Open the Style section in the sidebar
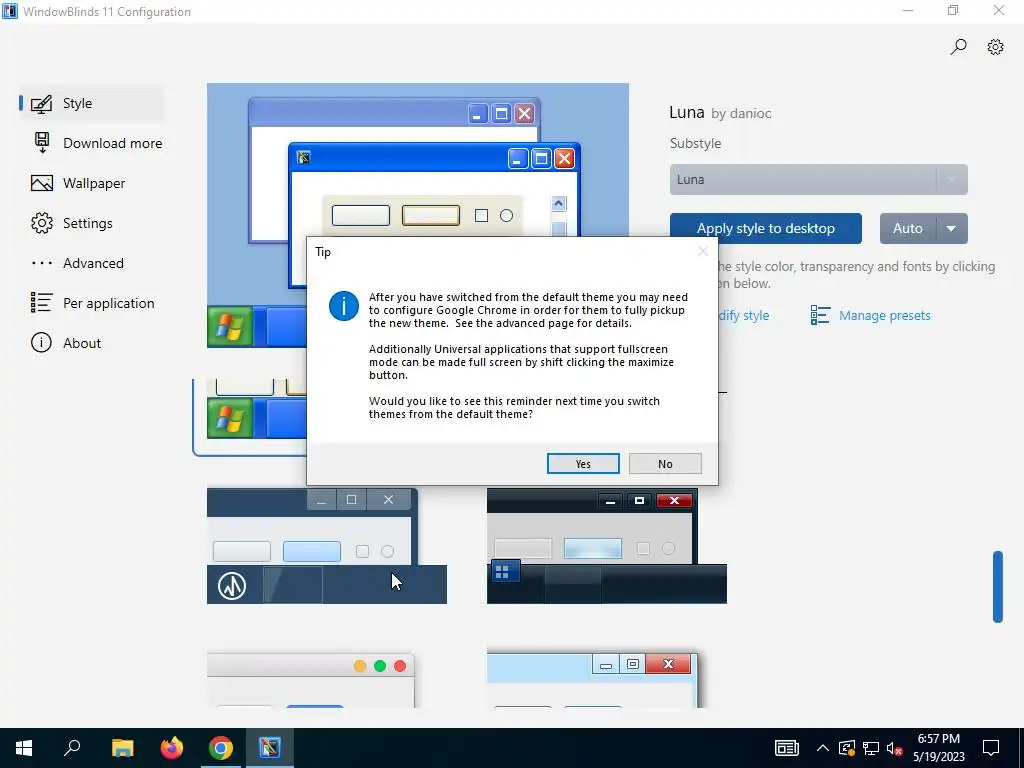The width and height of the screenshot is (1024, 768). [x=90, y=103]
